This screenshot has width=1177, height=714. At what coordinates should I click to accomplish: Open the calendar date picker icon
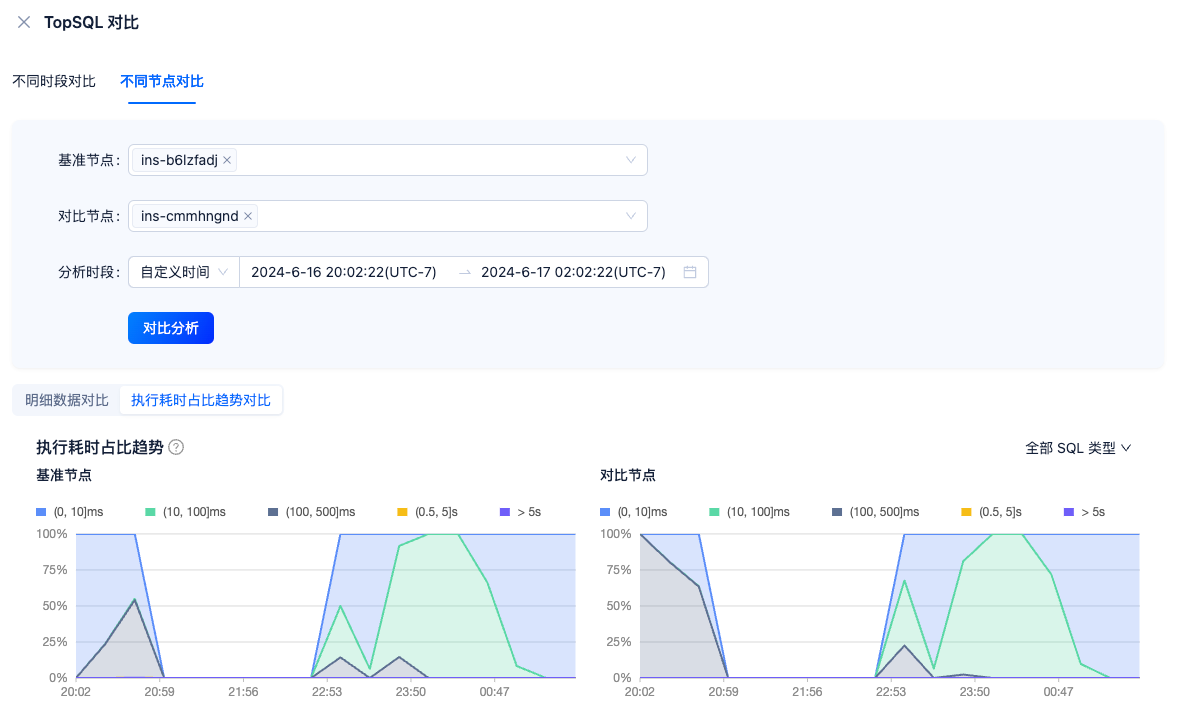[689, 272]
